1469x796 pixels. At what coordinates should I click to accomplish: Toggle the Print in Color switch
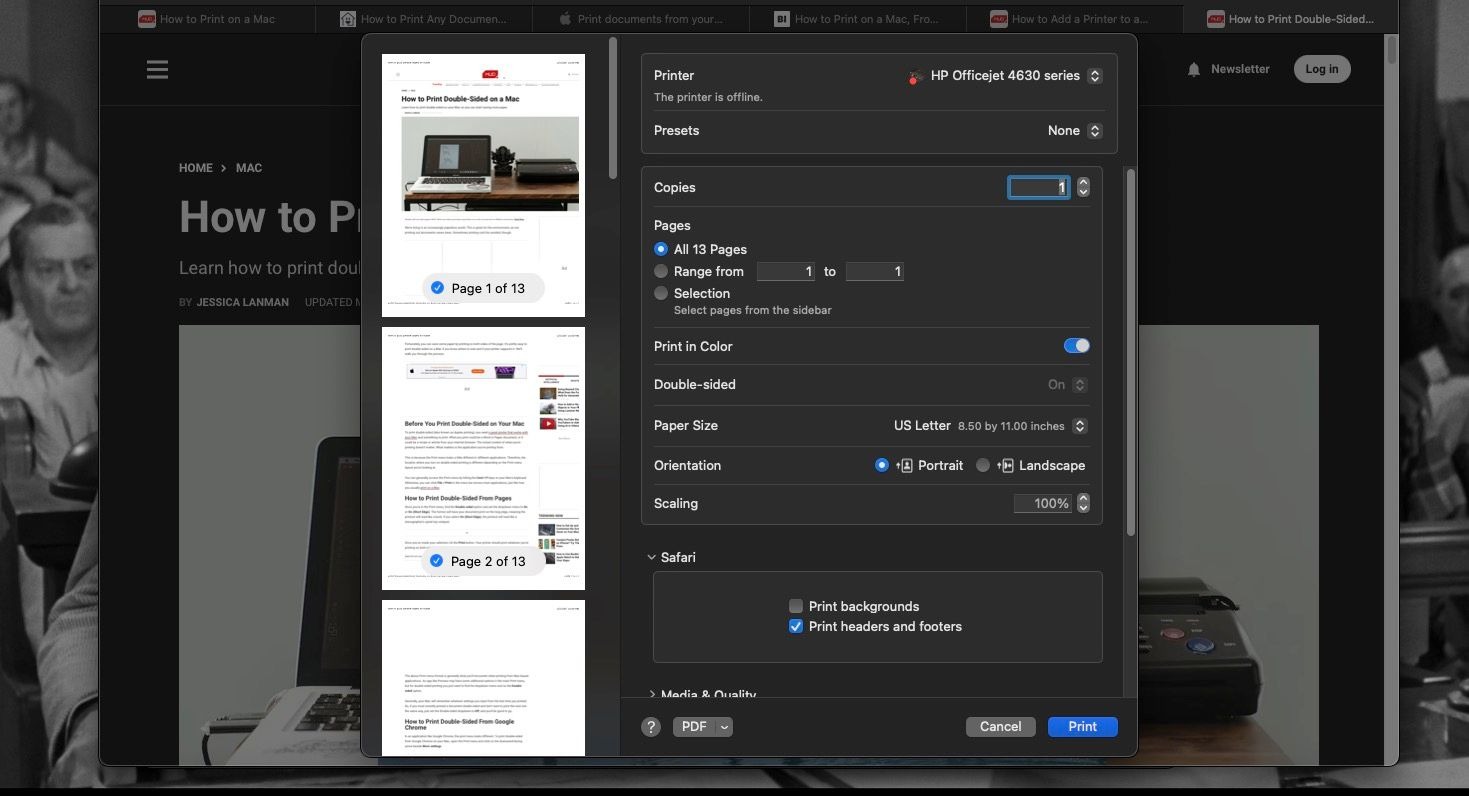[1076, 346]
